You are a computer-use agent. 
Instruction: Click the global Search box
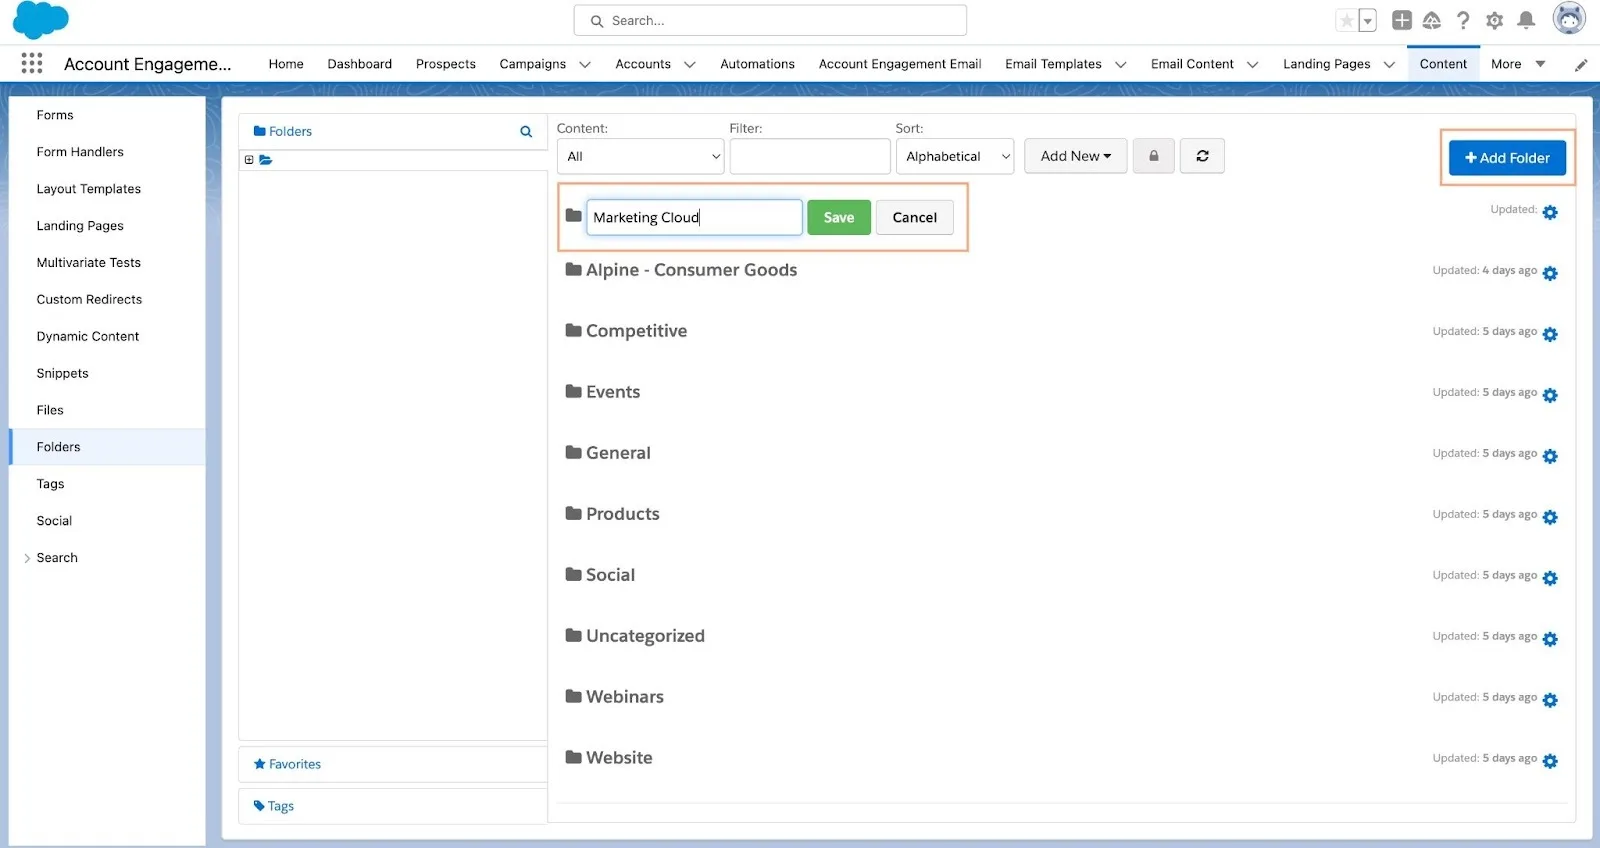pyautogui.click(x=770, y=20)
